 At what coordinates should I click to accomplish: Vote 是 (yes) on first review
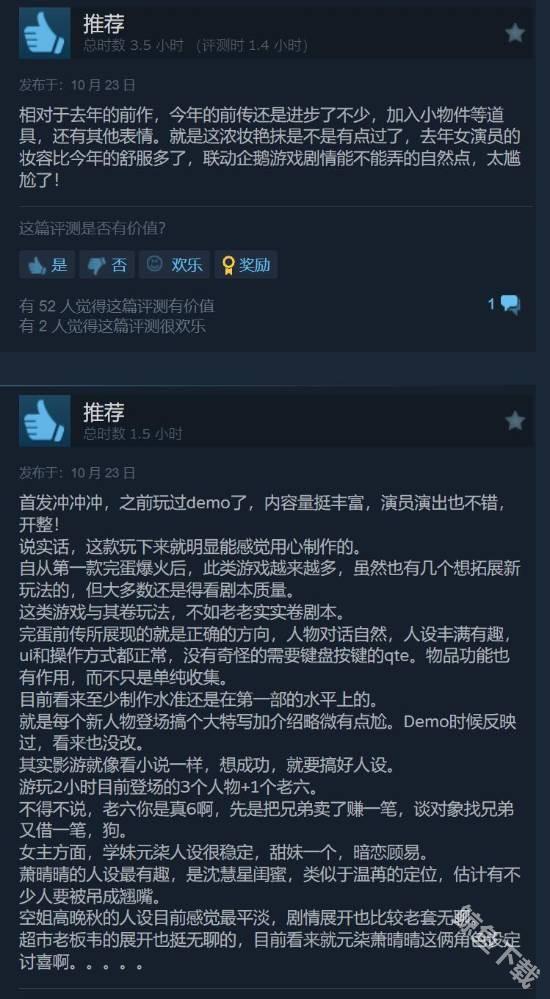pyautogui.click(x=47, y=264)
